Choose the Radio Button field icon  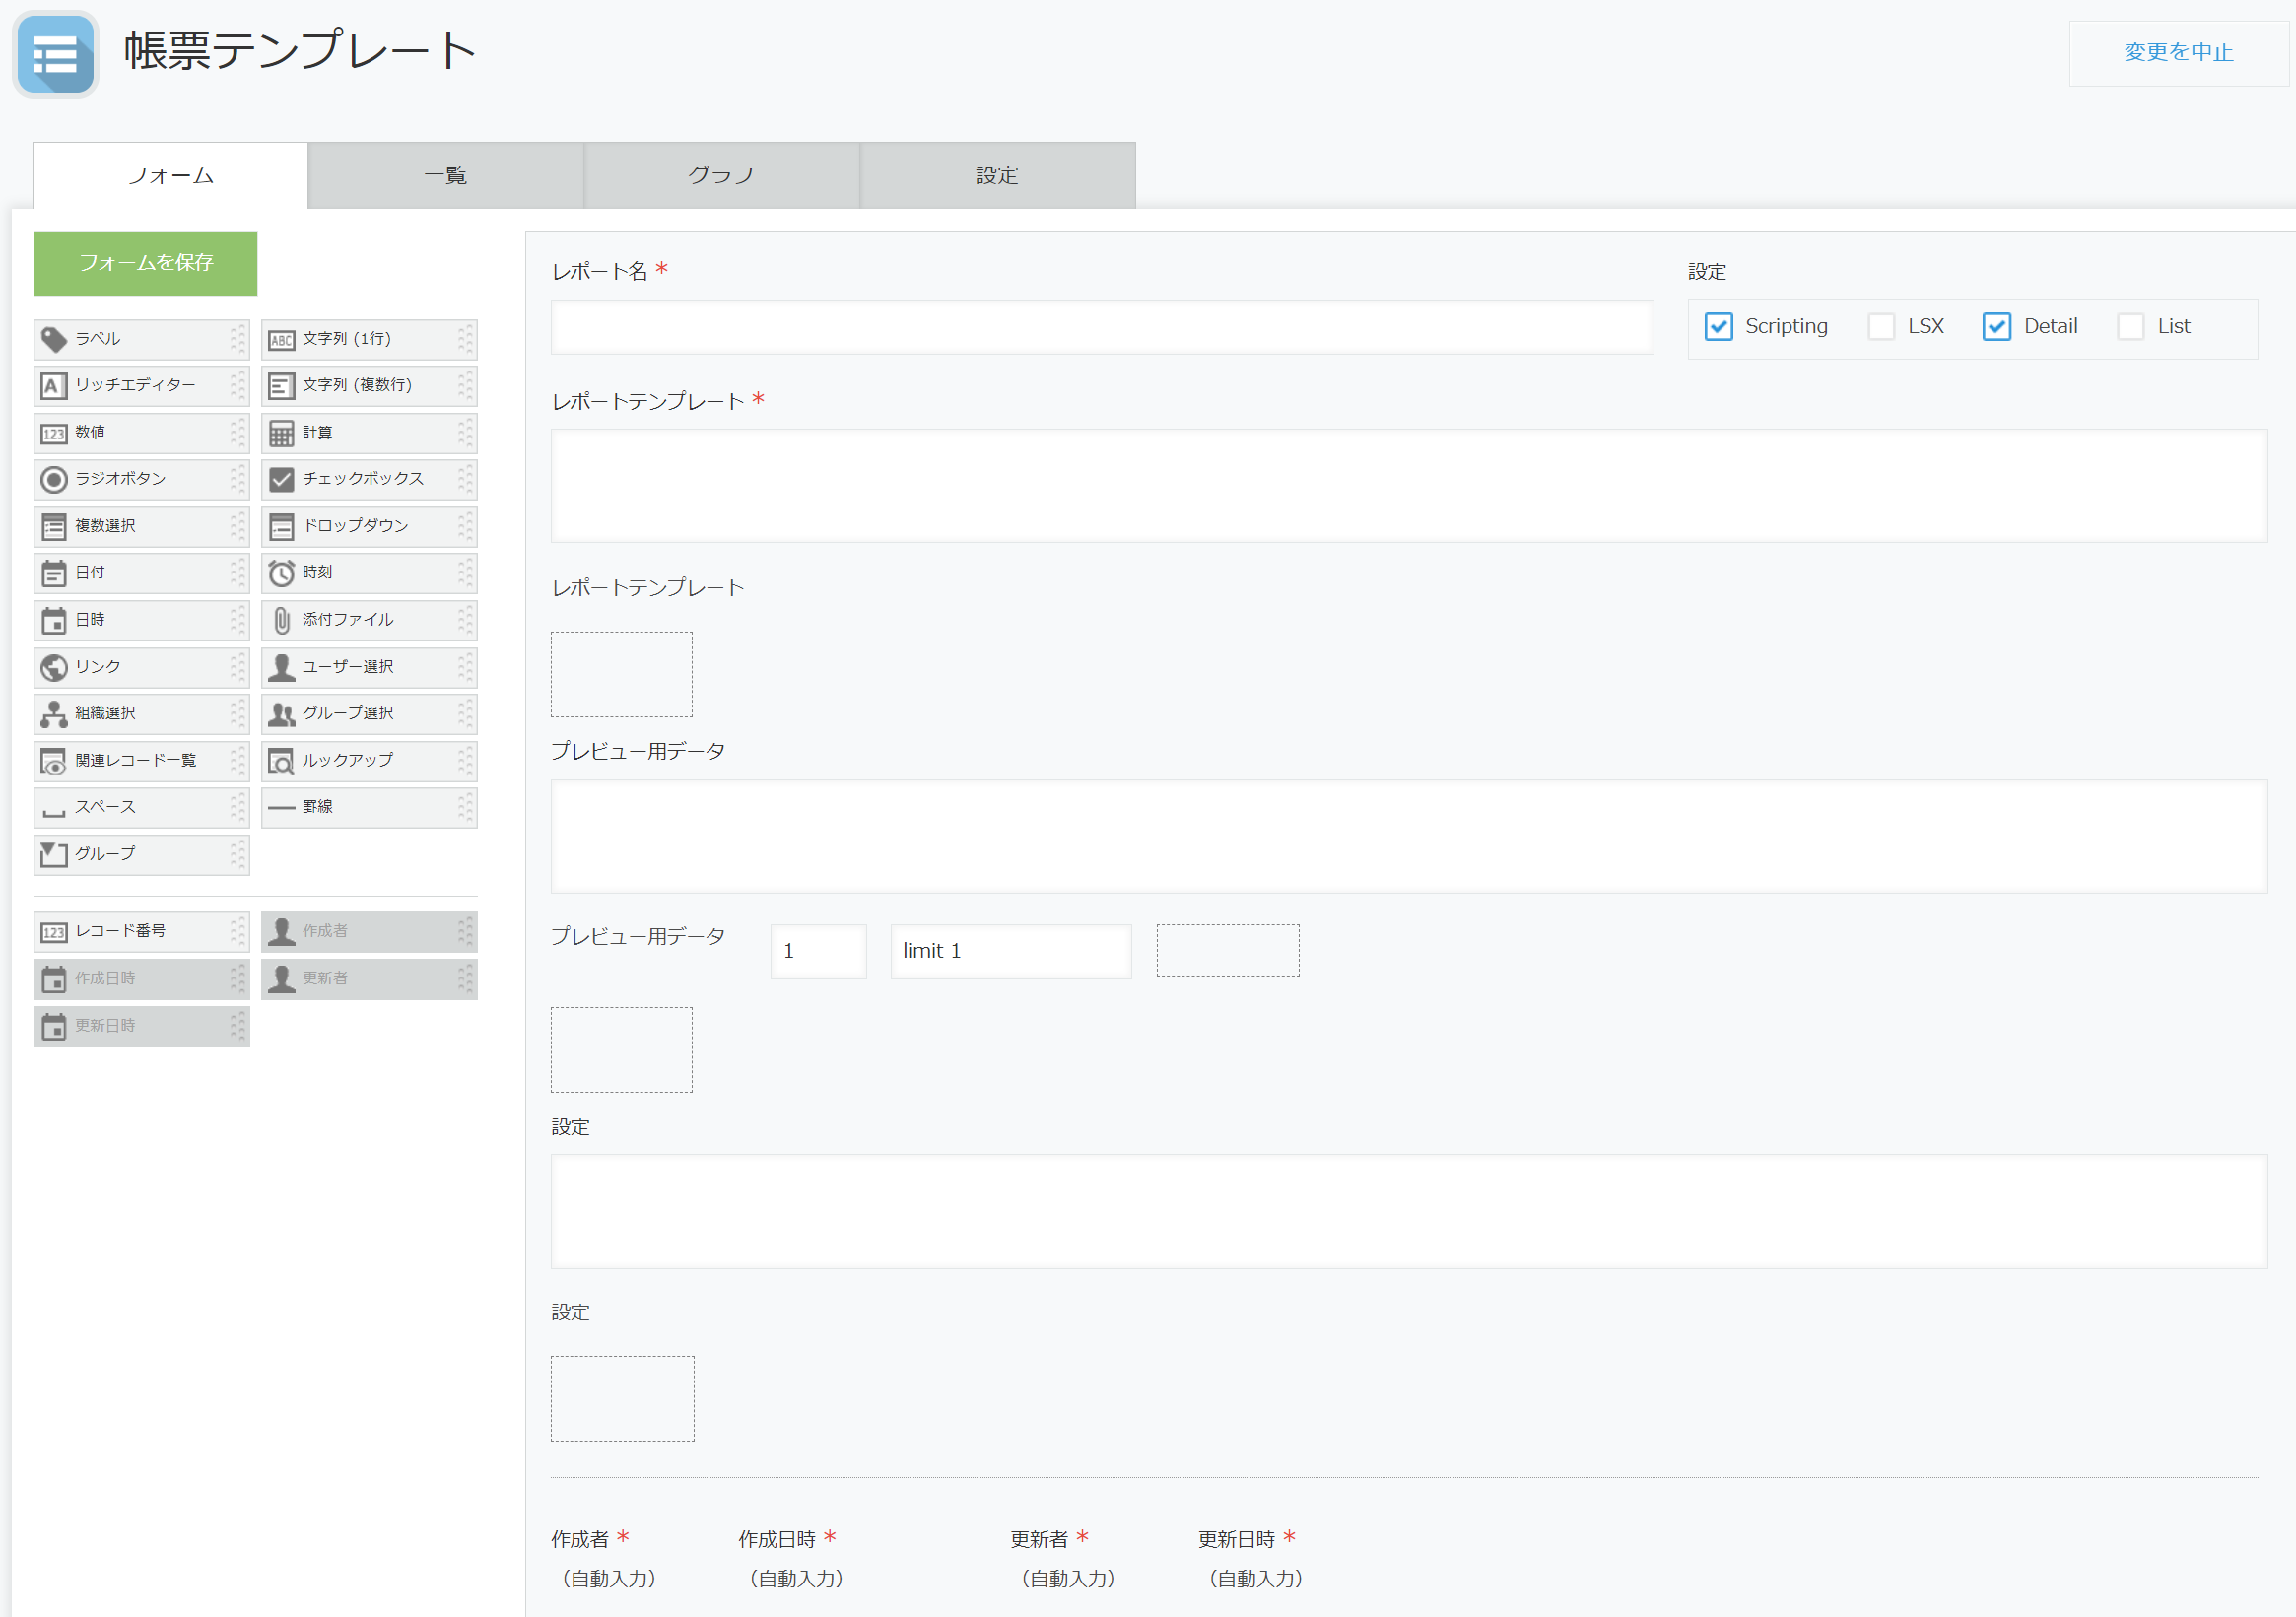click(54, 480)
